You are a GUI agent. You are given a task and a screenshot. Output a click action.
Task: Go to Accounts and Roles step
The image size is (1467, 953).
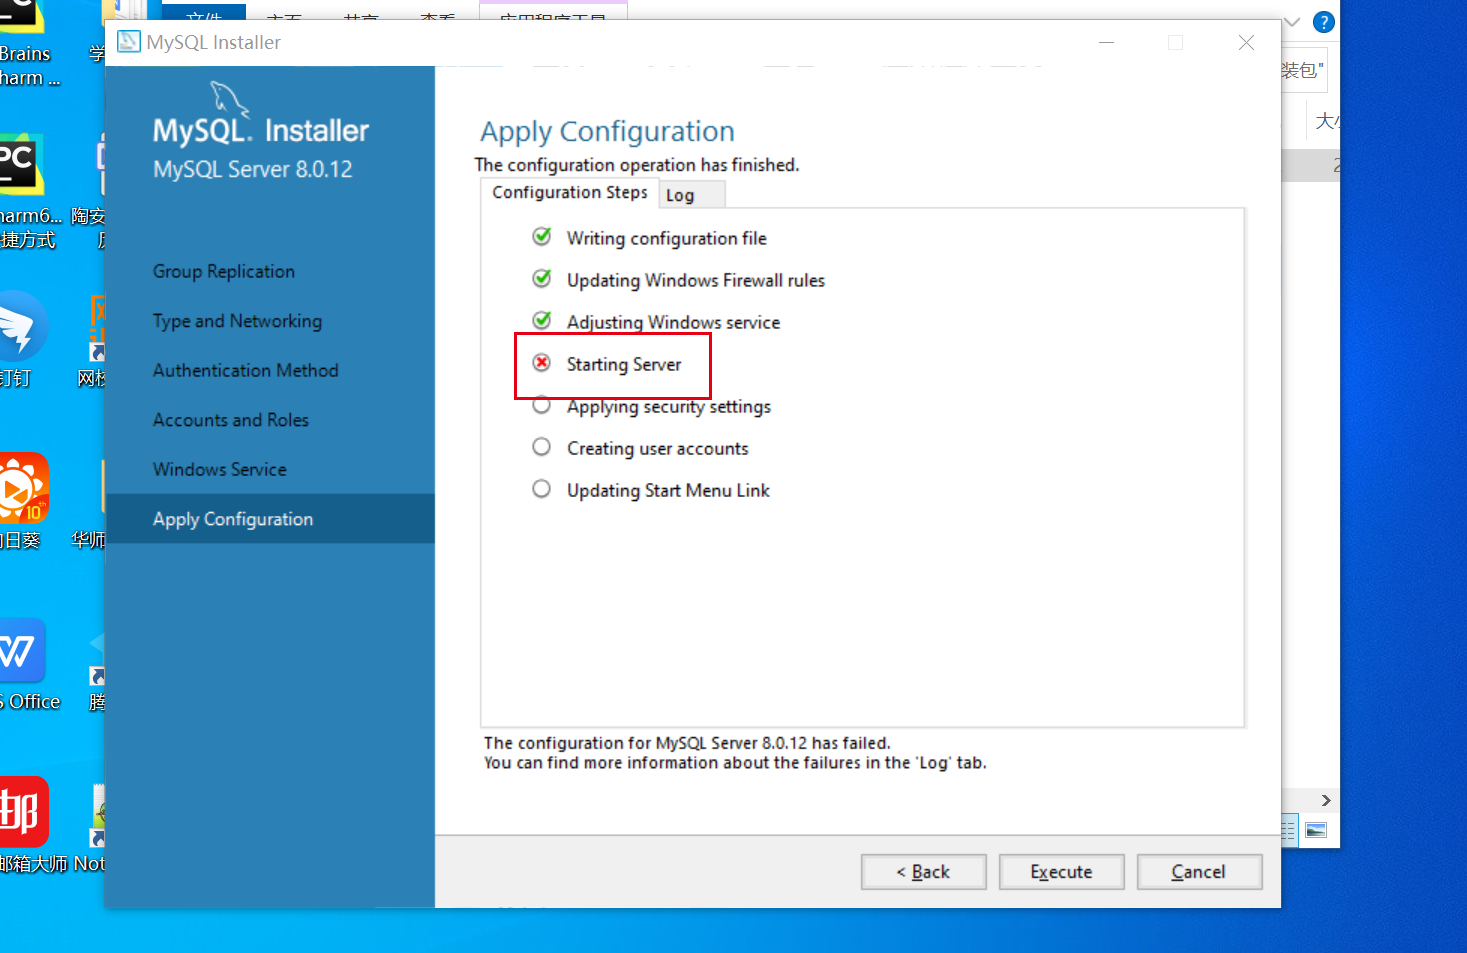coord(231,420)
